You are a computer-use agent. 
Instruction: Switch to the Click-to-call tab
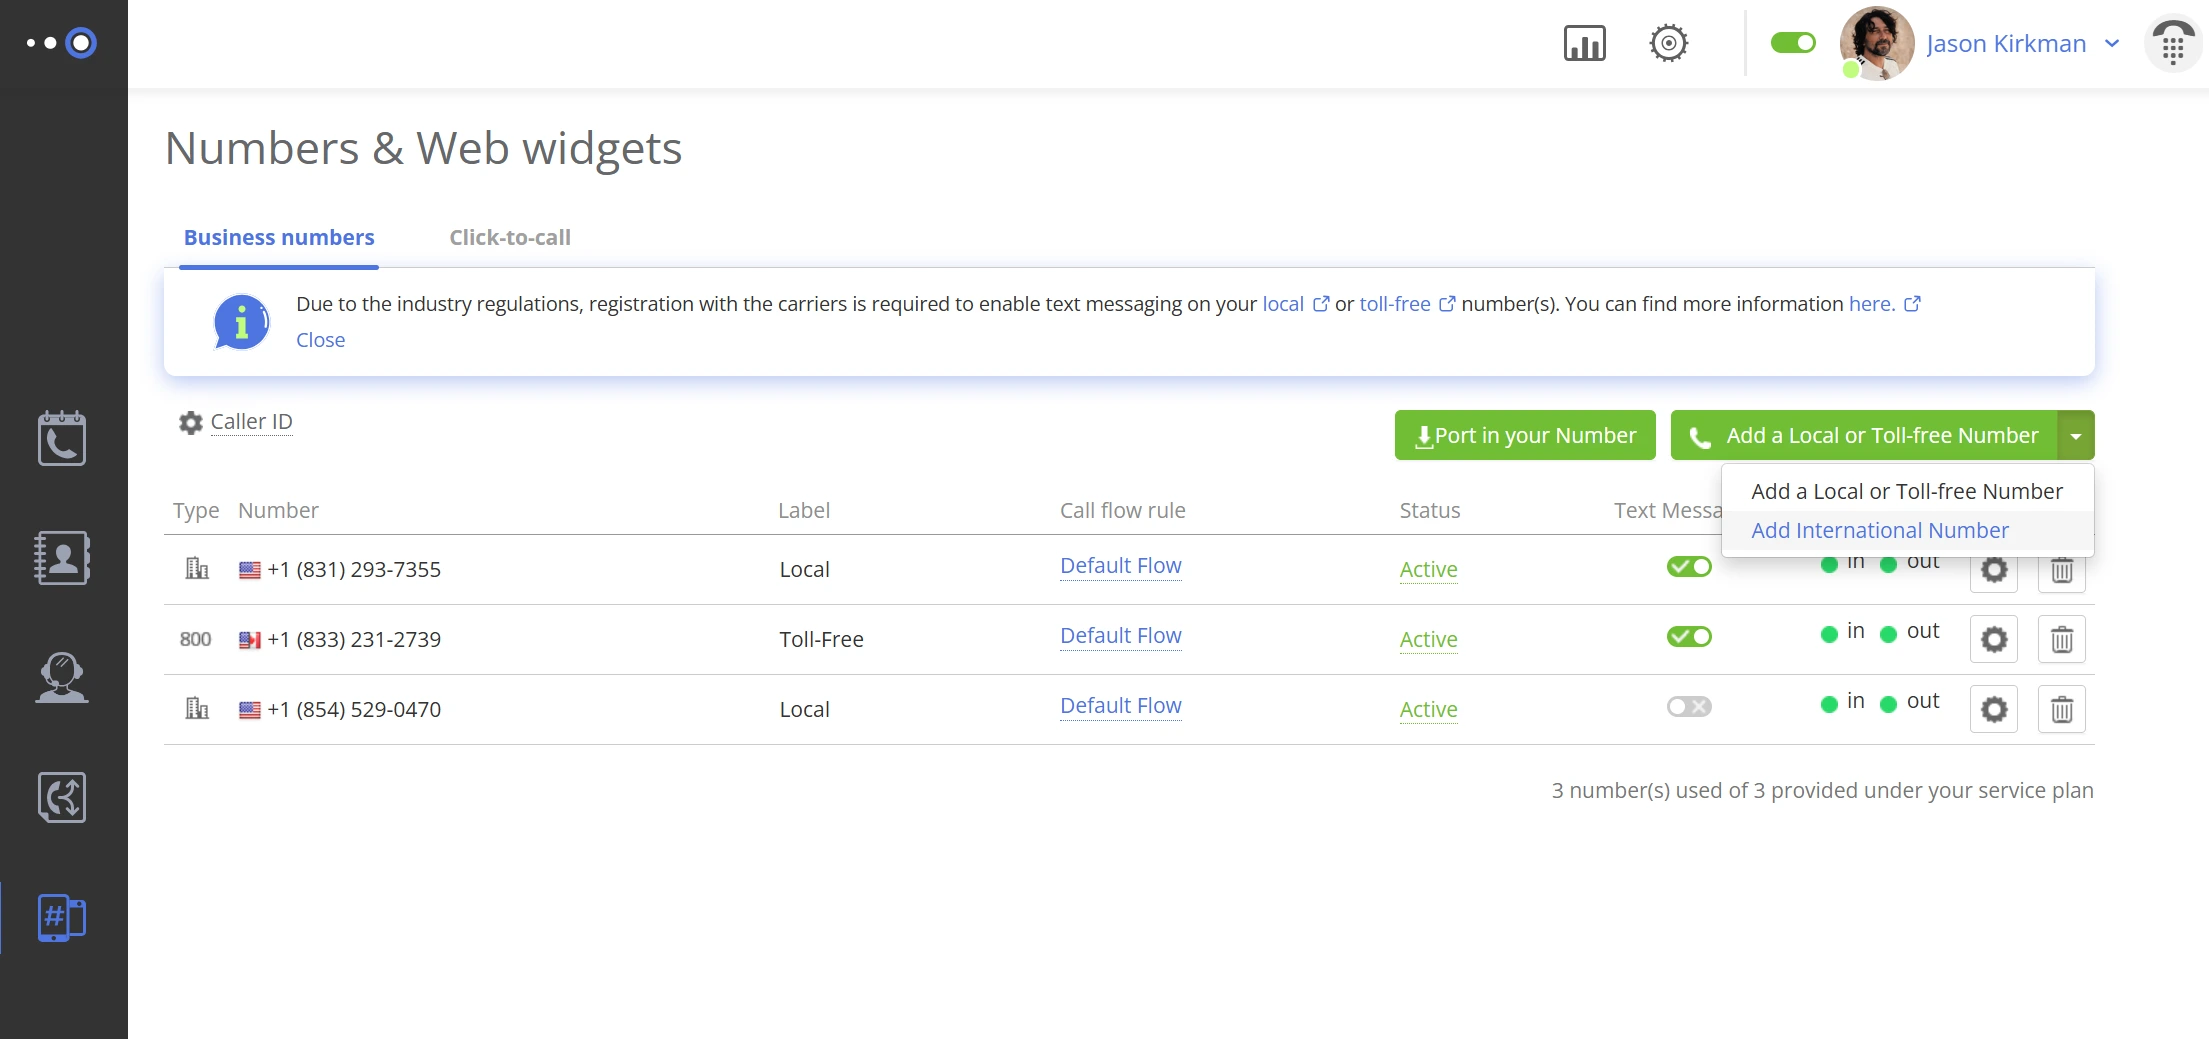tap(509, 238)
